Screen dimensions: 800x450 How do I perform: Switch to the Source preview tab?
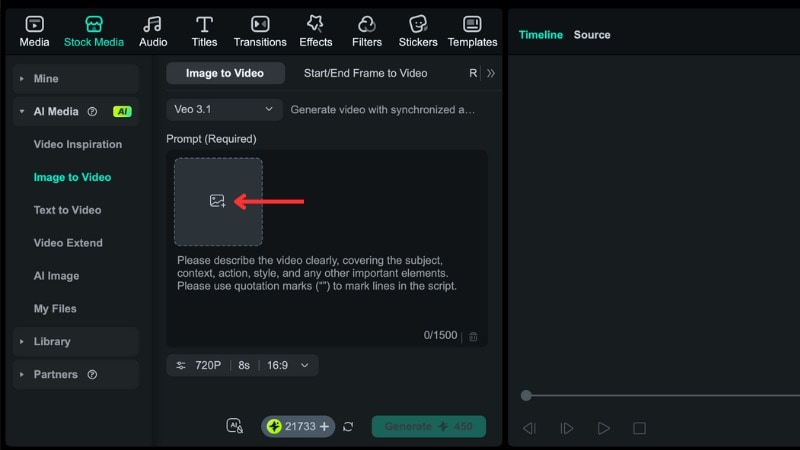[592, 35]
